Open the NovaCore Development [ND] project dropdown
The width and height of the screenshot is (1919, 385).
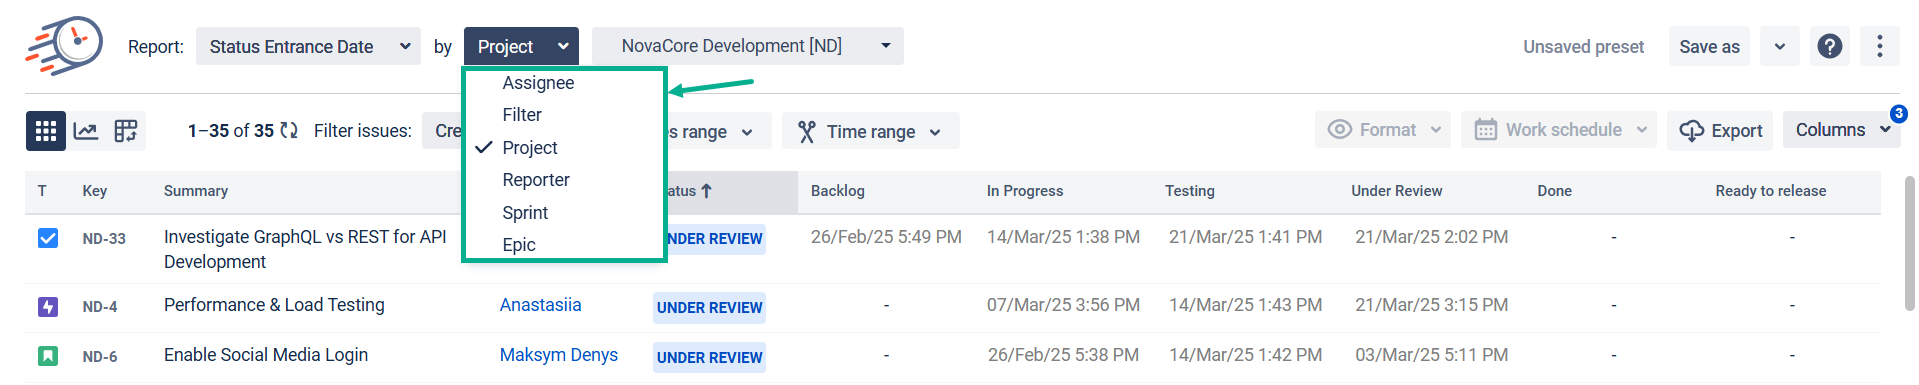pyautogui.click(x=748, y=46)
